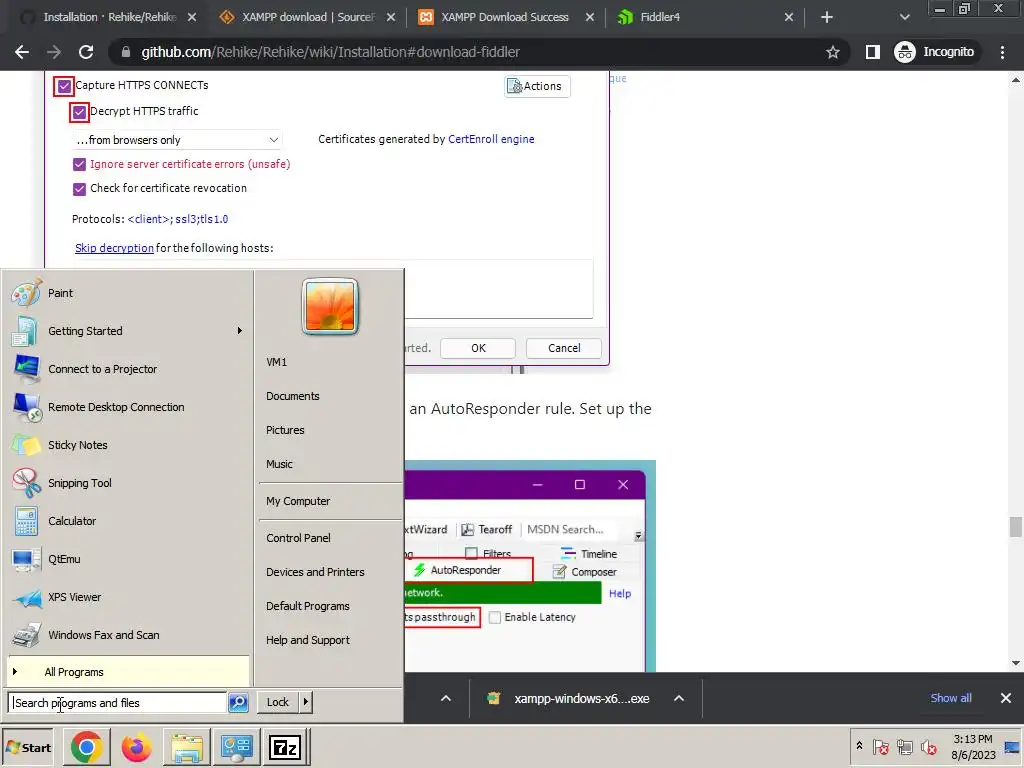Screen dimensions: 1024x768
Task: Click the Start button
Action: 28,748
